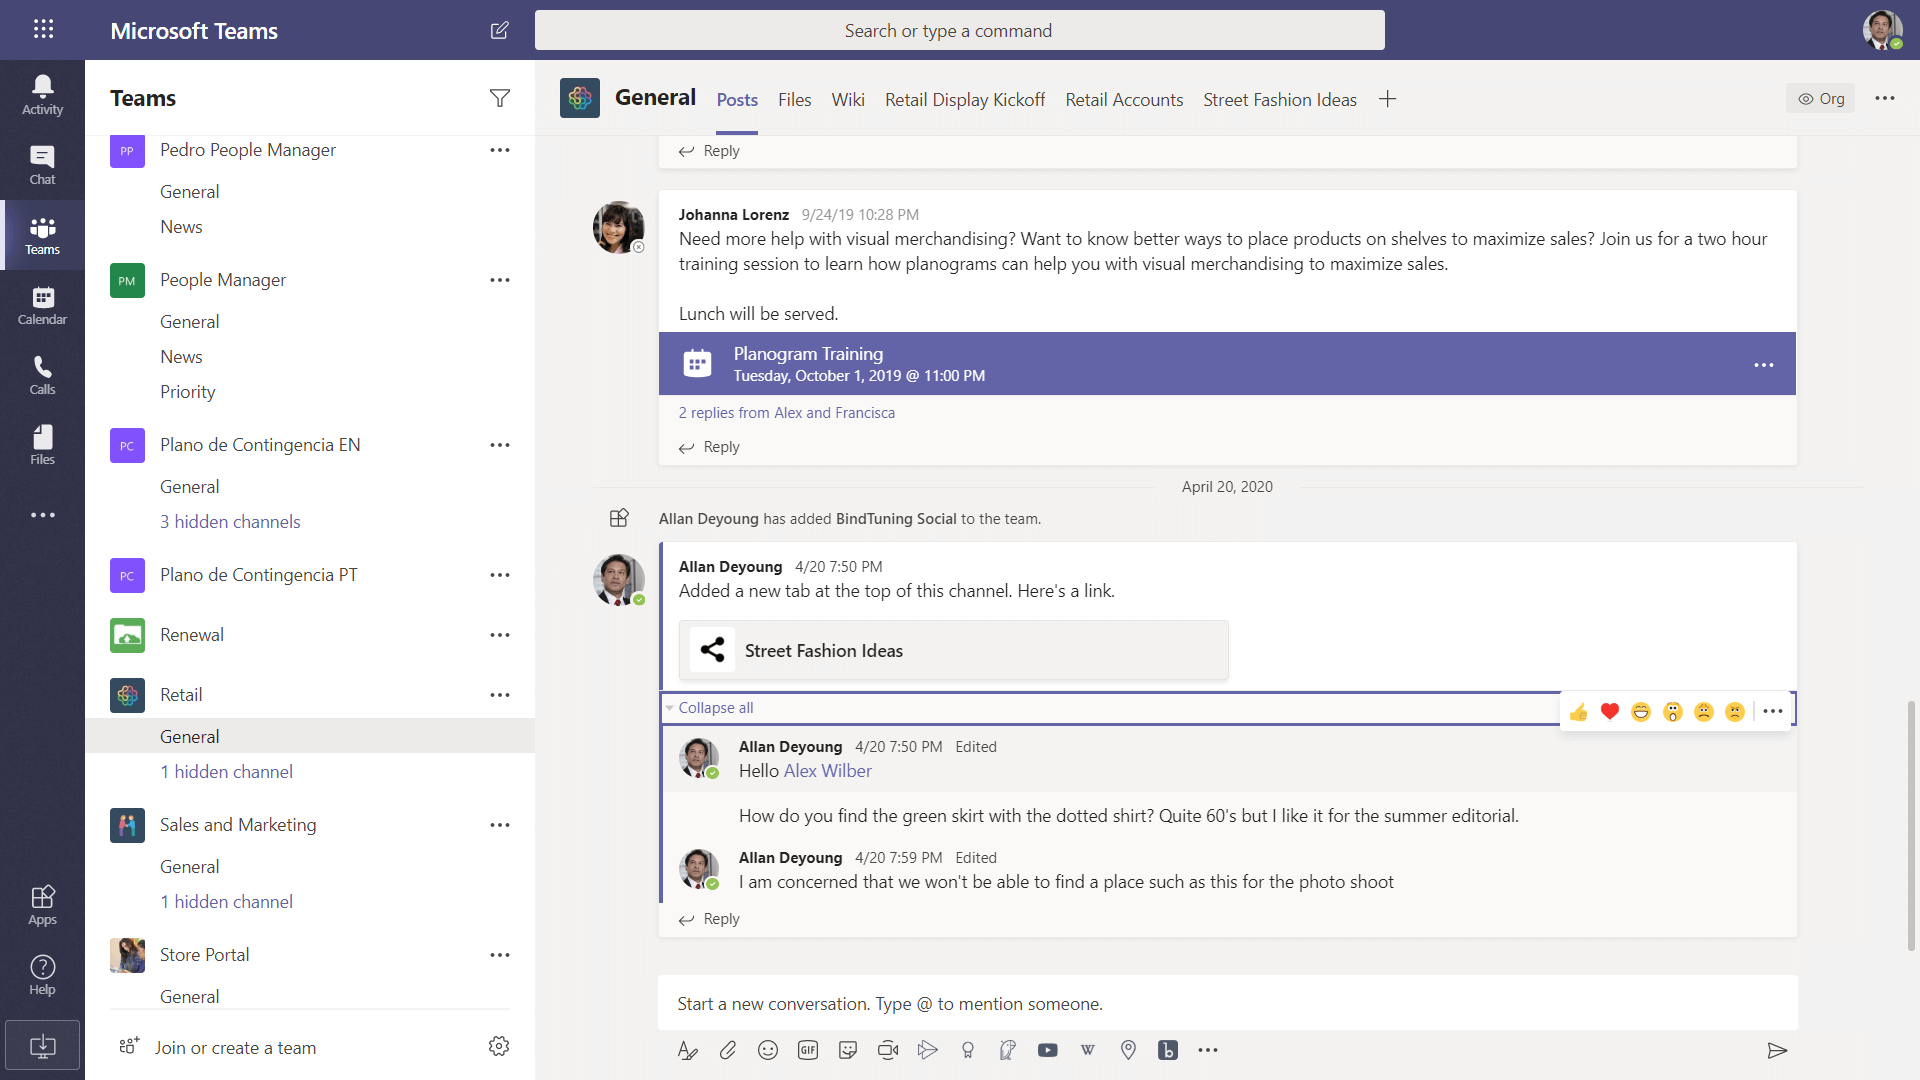The image size is (1920, 1080).
Task: Open more options for Pedro People Manager team
Action: [500, 150]
